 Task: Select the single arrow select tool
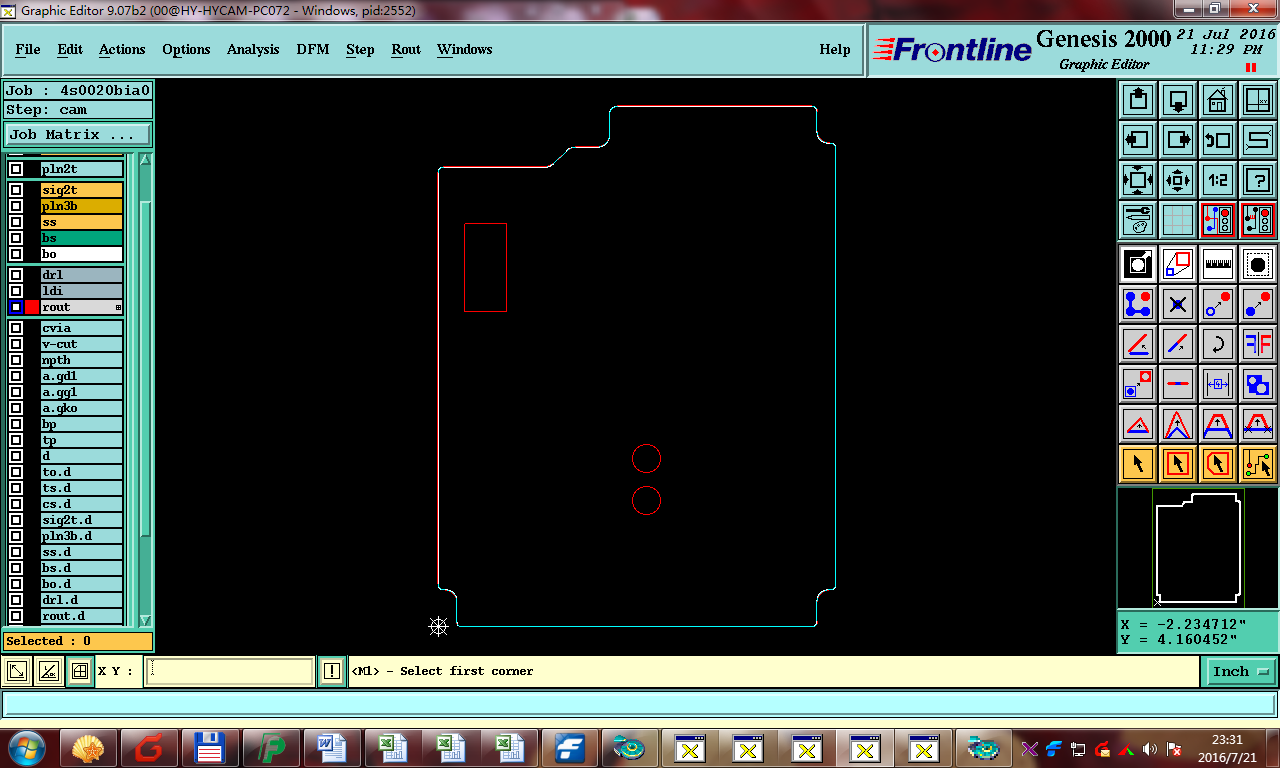click(1138, 464)
